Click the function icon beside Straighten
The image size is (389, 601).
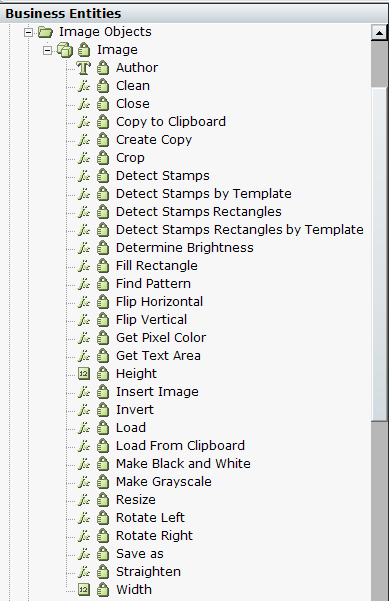point(84,571)
